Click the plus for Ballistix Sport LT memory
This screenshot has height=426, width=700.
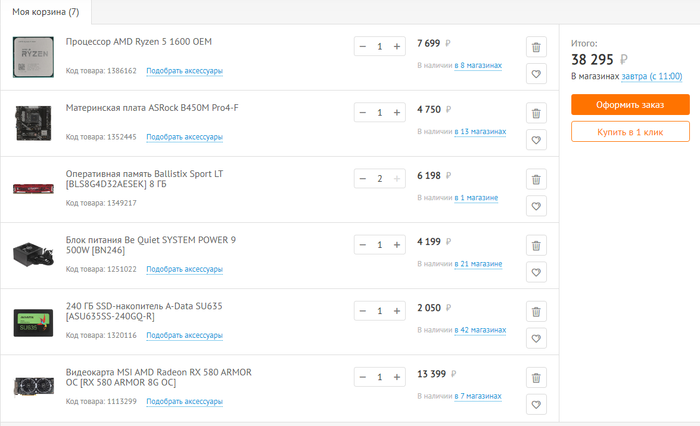pyautogui.click(x=396, y=179)
